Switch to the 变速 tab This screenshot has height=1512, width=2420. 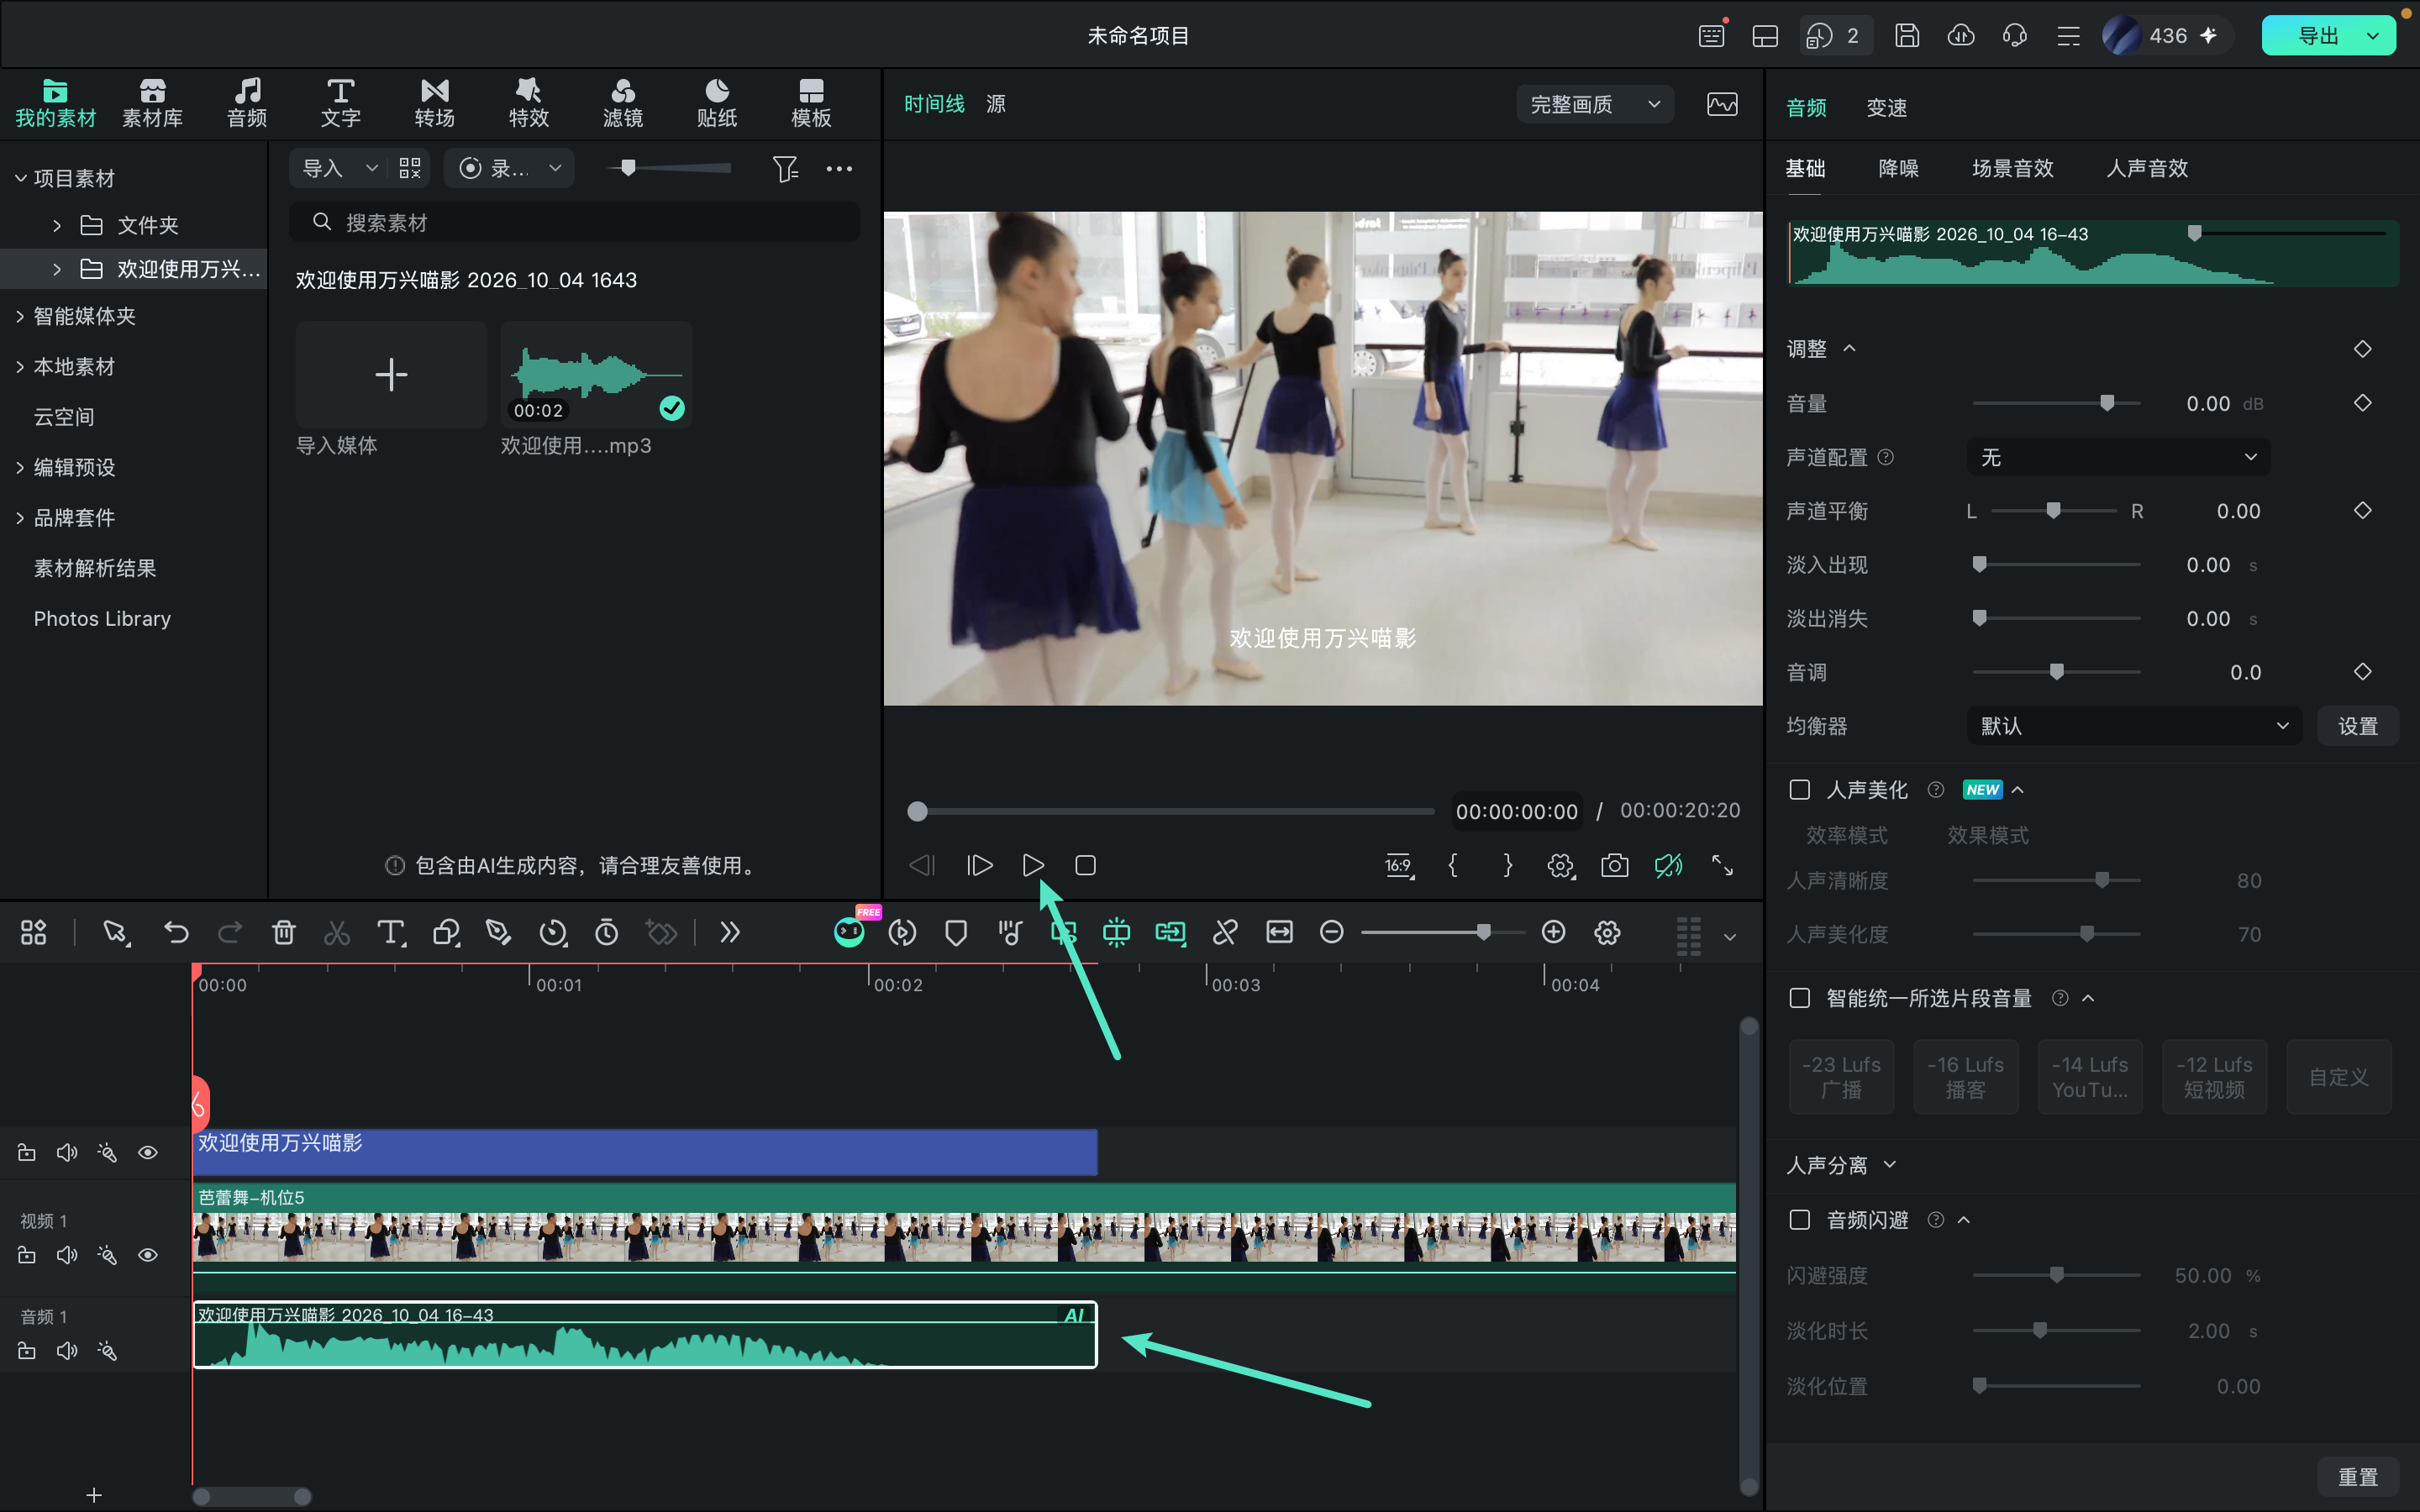(x=1886, y=107)
